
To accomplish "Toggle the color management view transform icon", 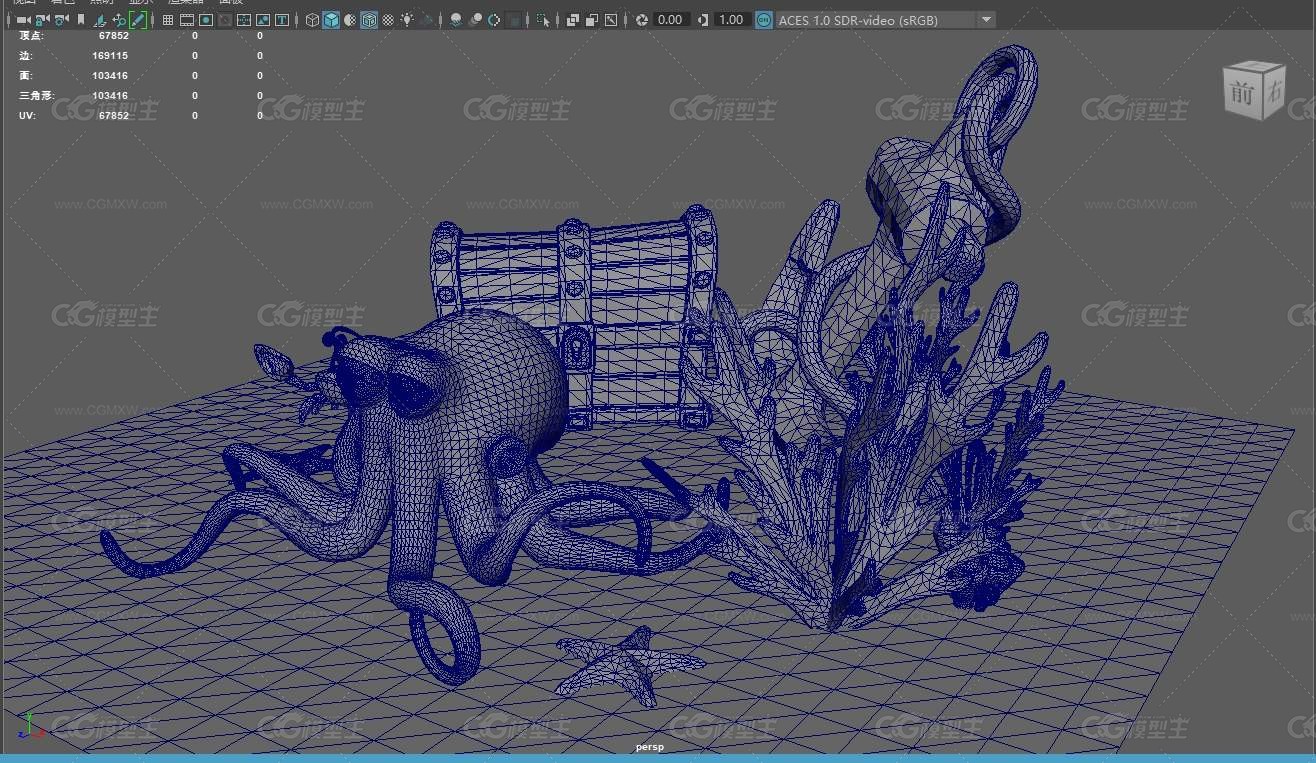I will [764, 20].
